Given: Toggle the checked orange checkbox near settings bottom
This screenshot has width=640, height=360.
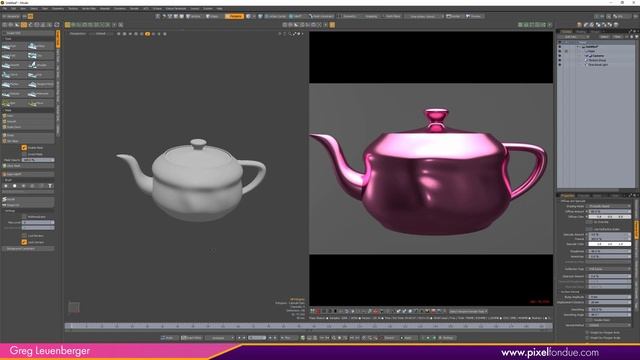Looking at the screenshot, I should pos(24,242).
